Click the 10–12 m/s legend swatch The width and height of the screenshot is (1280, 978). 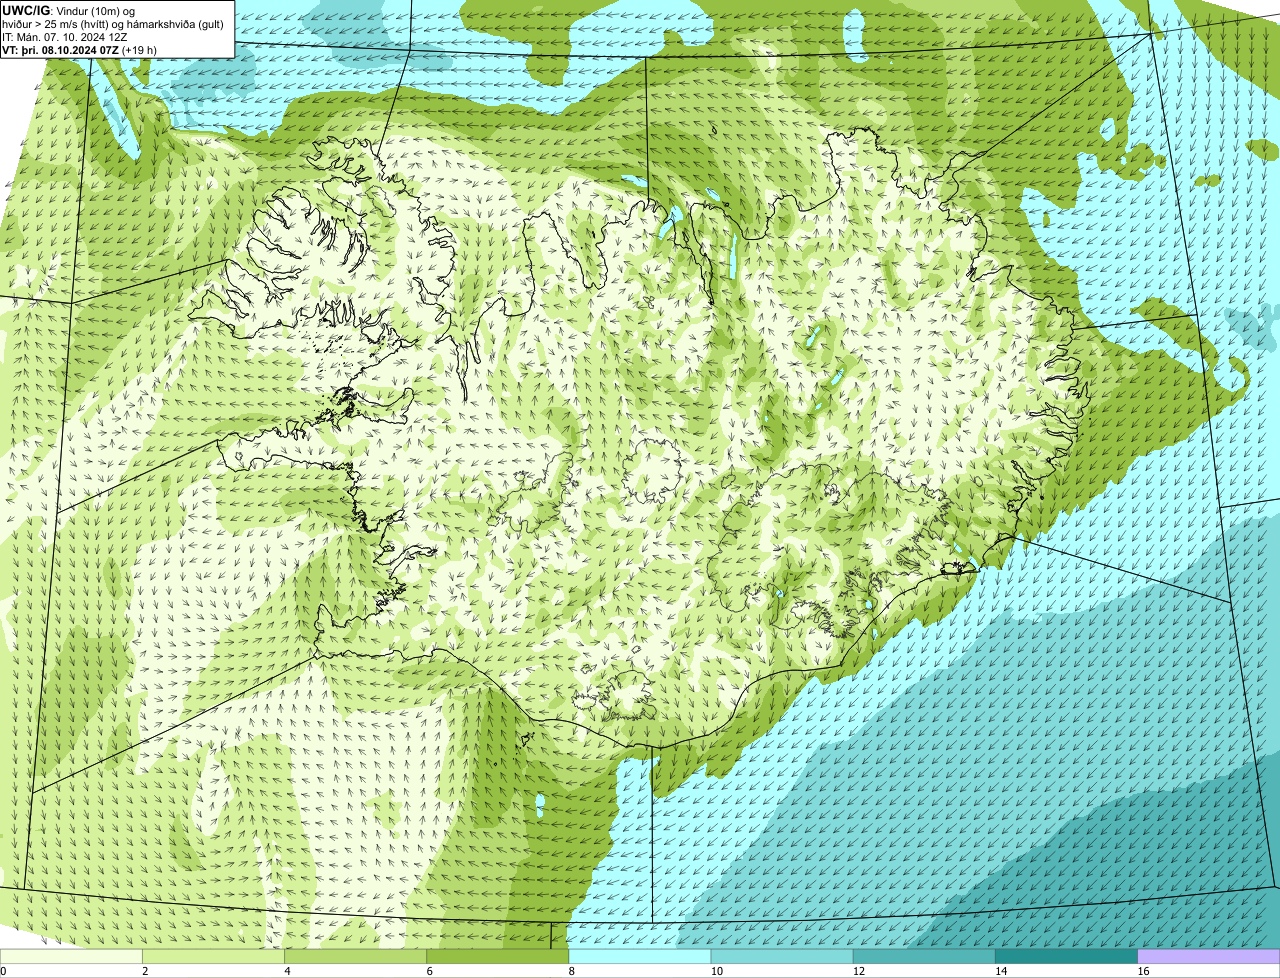(x=782, y=957)
